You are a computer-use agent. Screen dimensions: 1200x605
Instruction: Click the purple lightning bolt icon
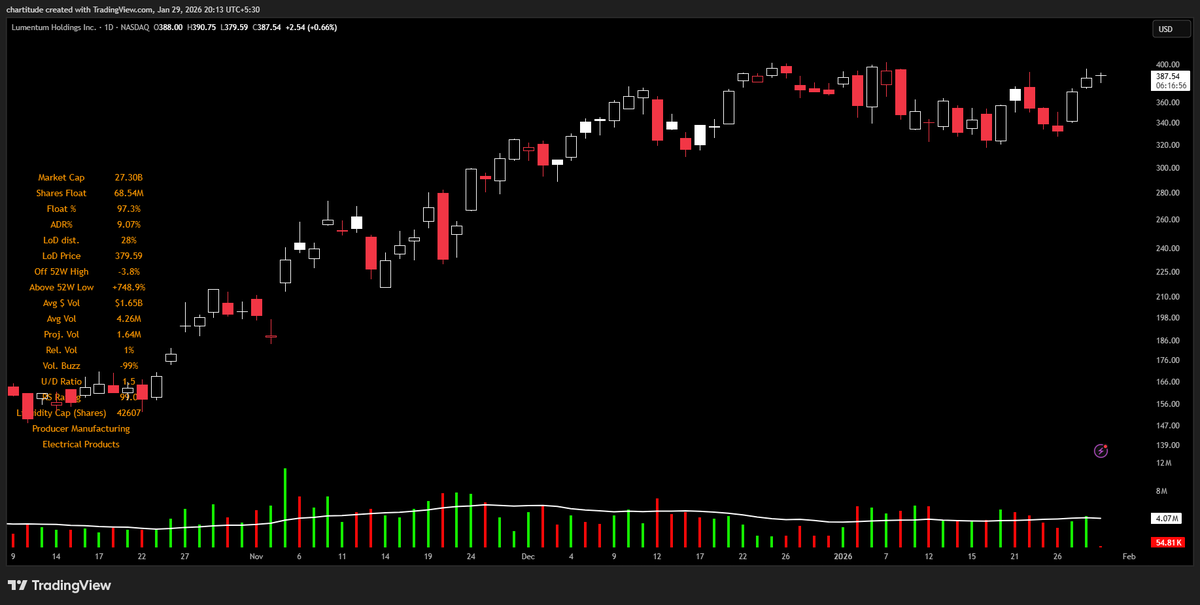point(1101,451)
